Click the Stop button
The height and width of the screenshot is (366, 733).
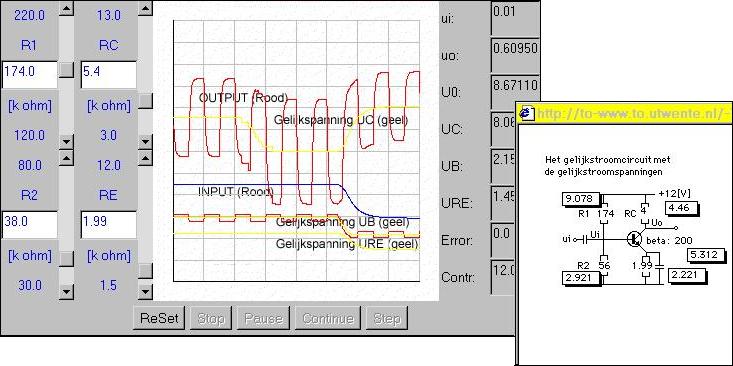(x=211, y=318)
